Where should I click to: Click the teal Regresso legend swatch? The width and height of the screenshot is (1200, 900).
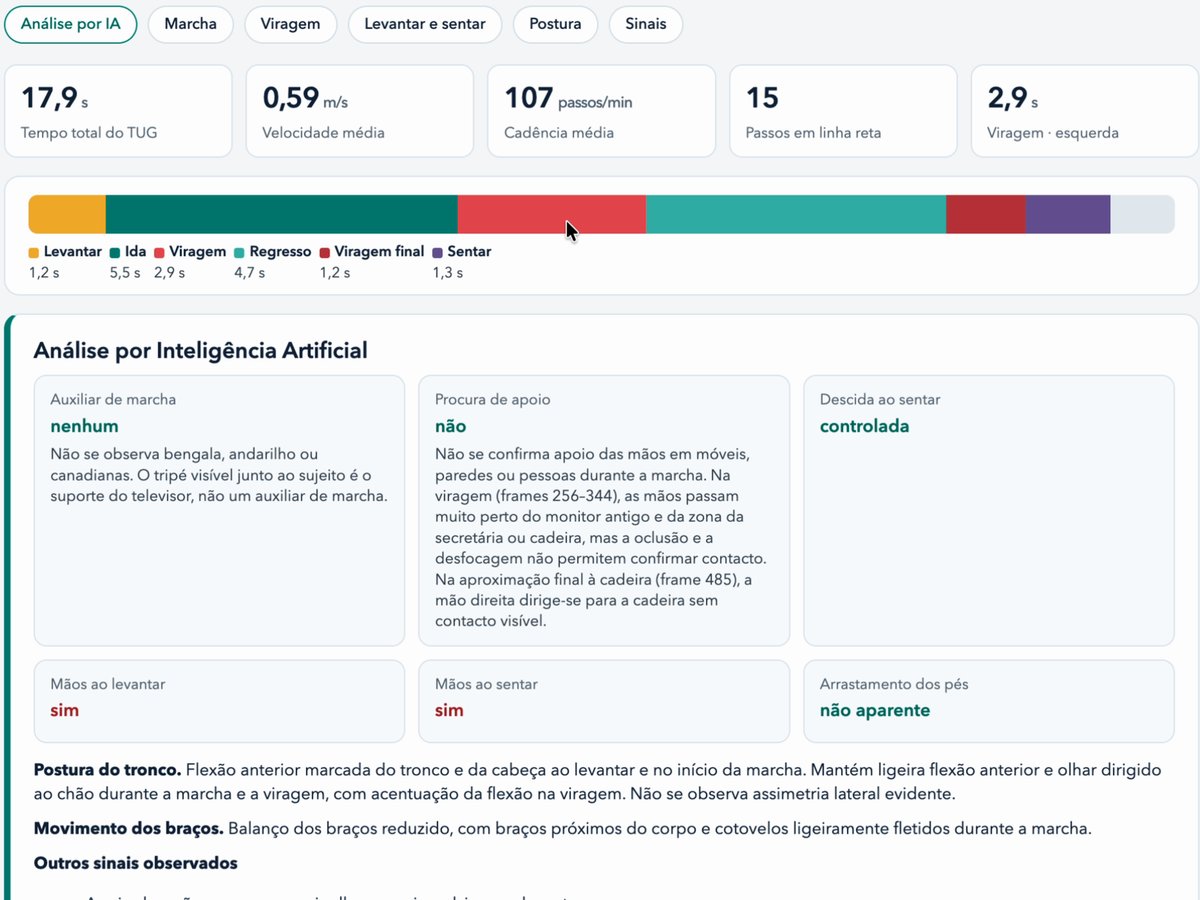[x=239, y=252]
